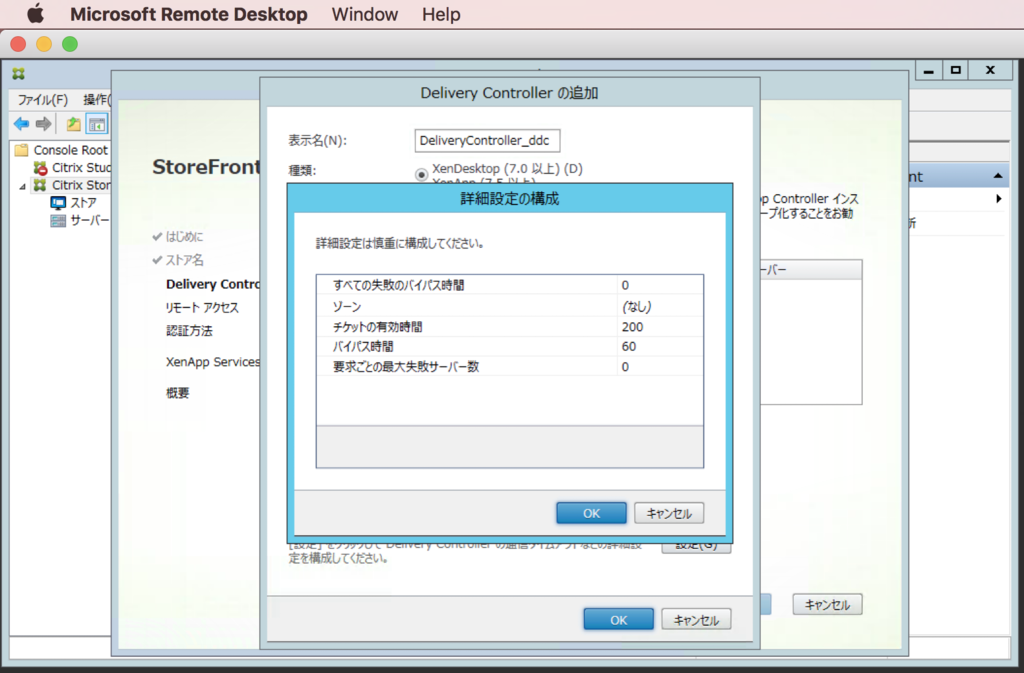Select the Citrix StoreFront tree node
The image size is (1024, 673).
tap(72, 185)
